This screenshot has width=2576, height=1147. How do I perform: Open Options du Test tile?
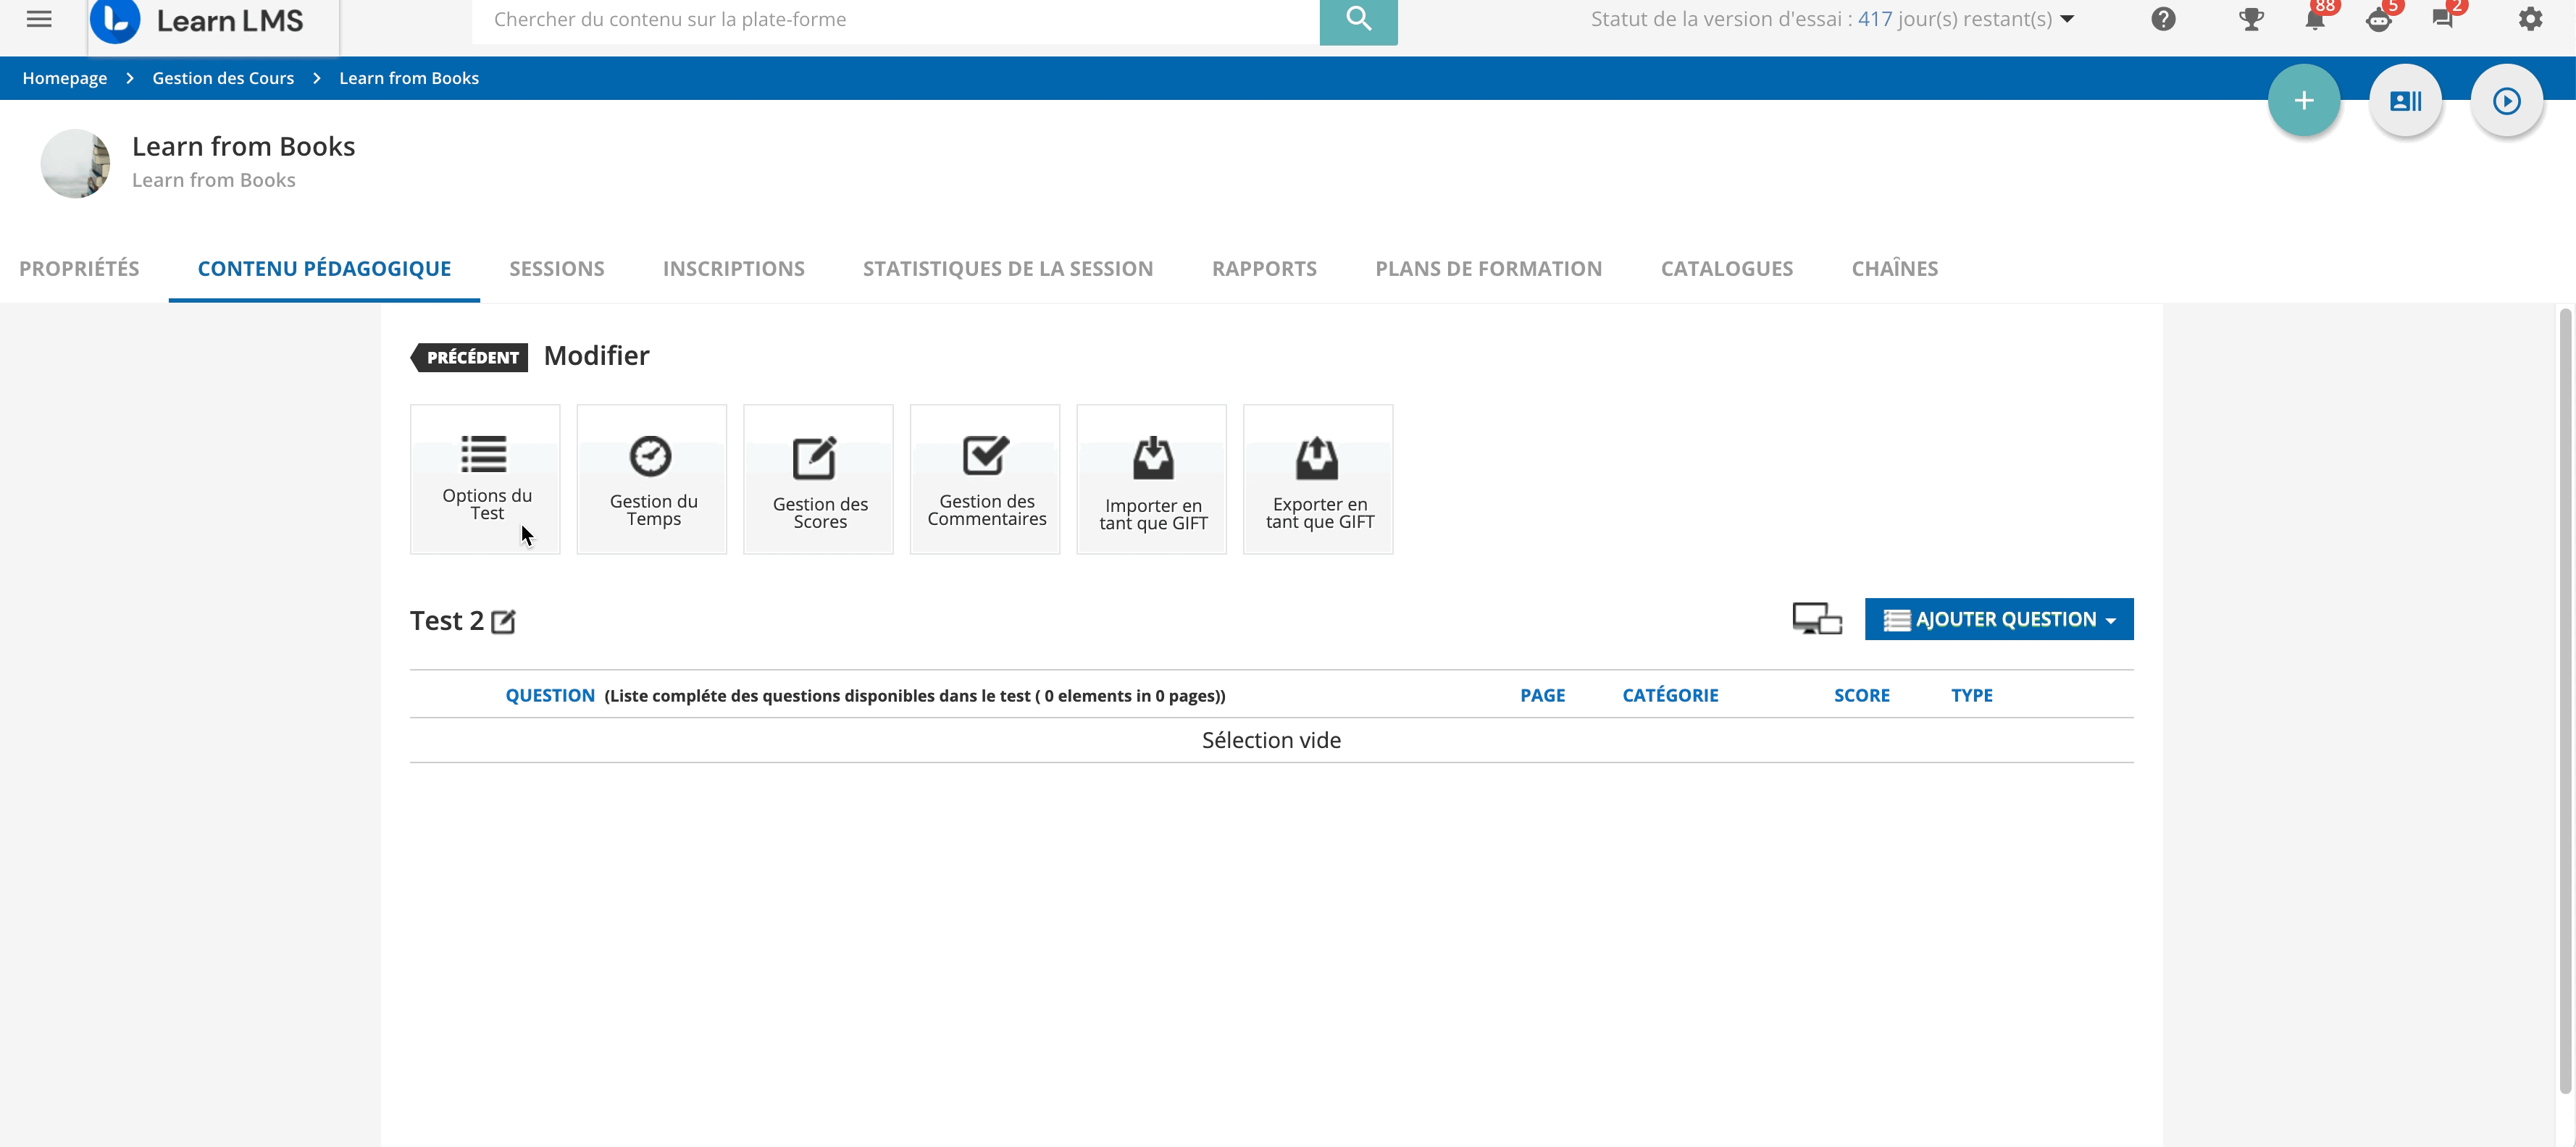485,479
